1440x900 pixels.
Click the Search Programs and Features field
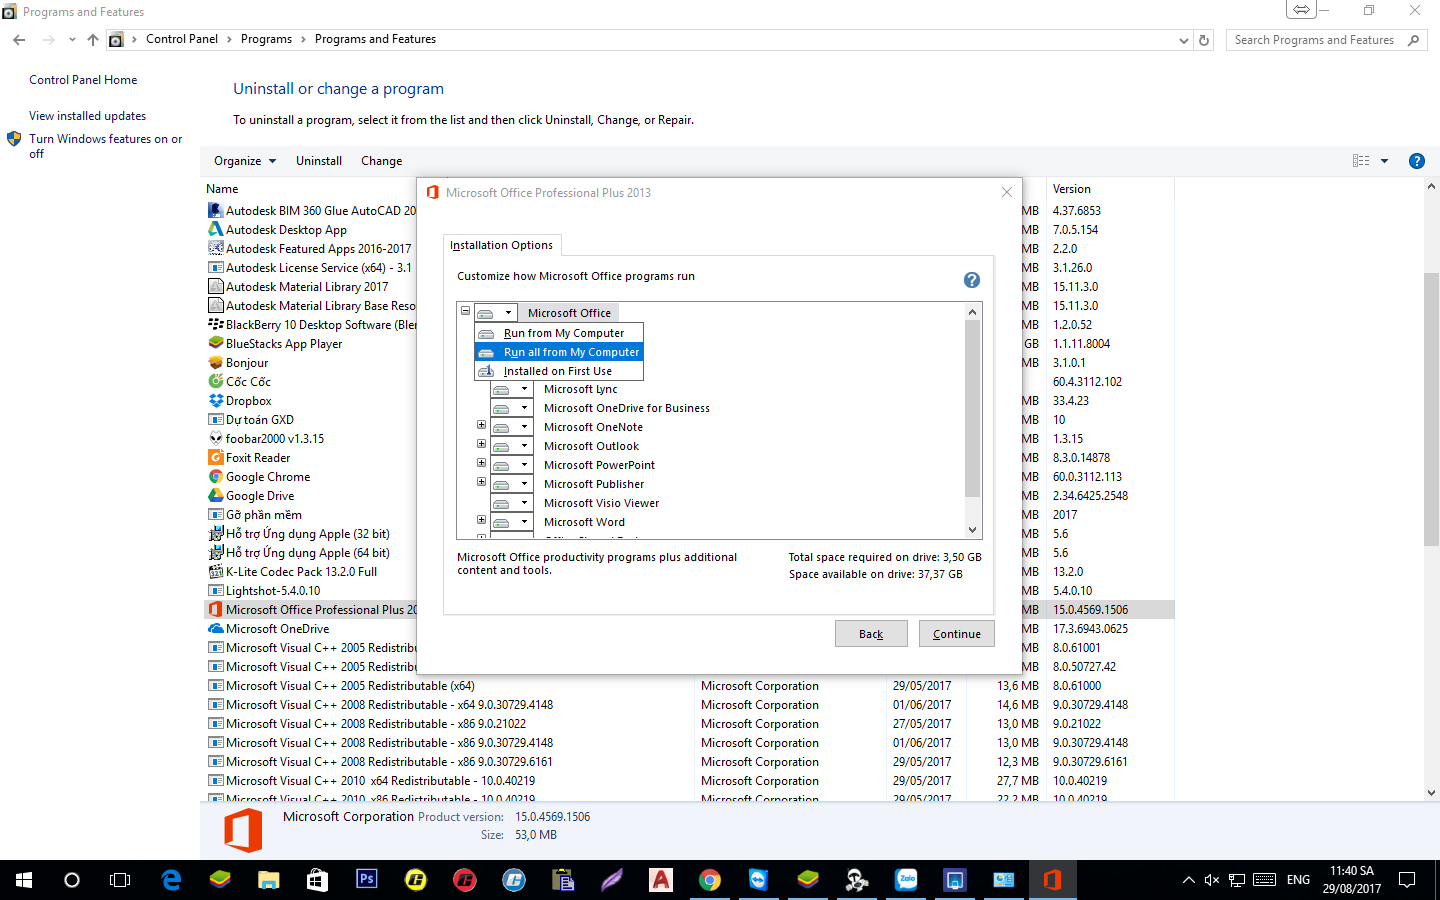1313,40
